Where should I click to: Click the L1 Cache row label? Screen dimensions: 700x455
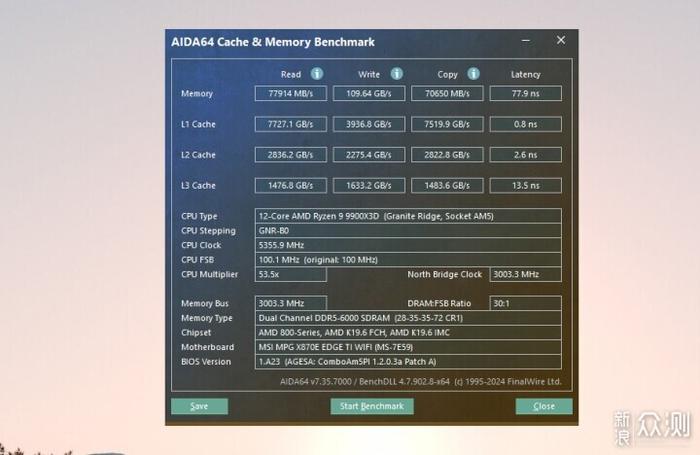(198, 124)
